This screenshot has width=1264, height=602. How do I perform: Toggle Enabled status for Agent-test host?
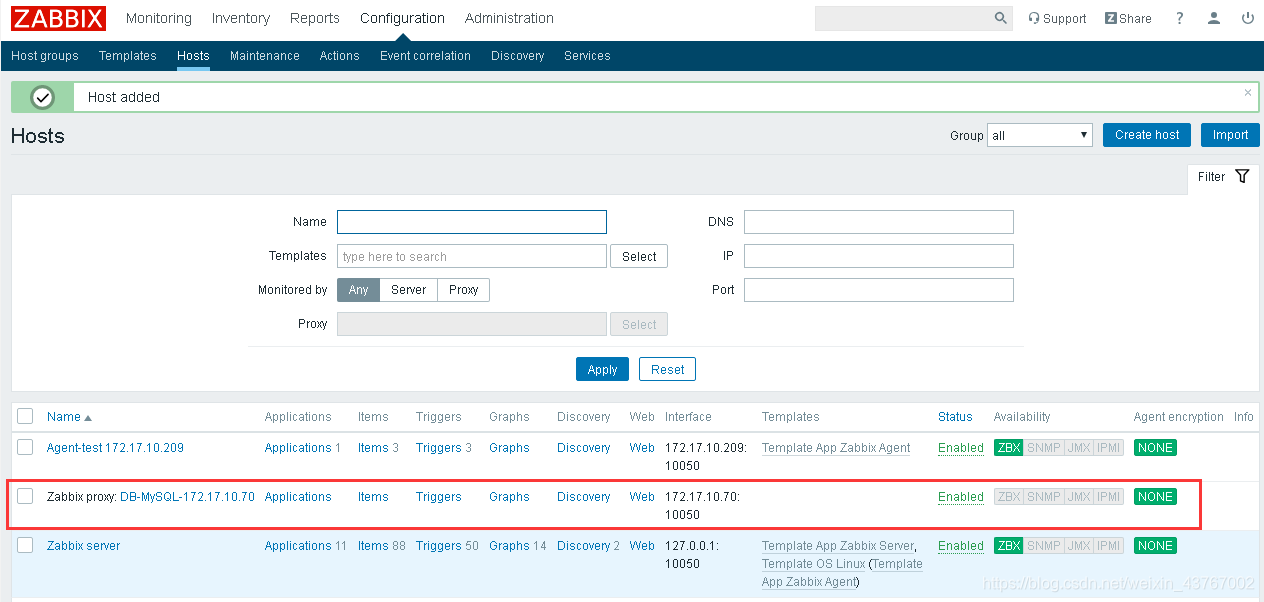(x=961, y=448)
